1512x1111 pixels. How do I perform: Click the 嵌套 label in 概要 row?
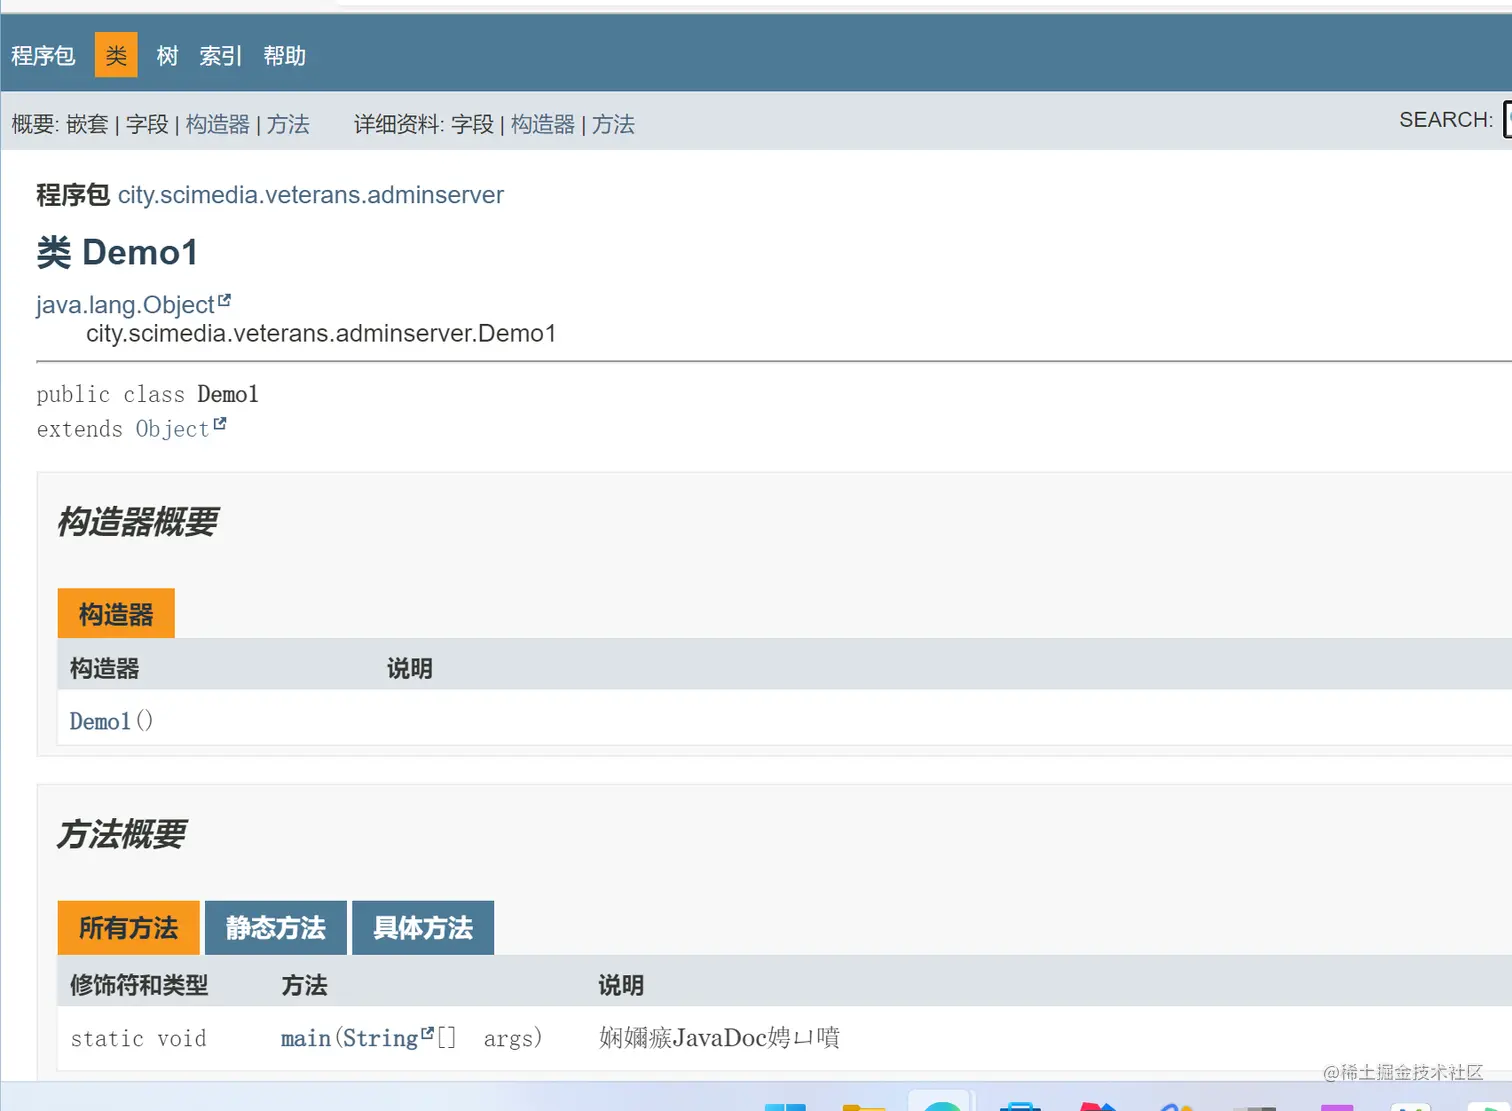87,124
